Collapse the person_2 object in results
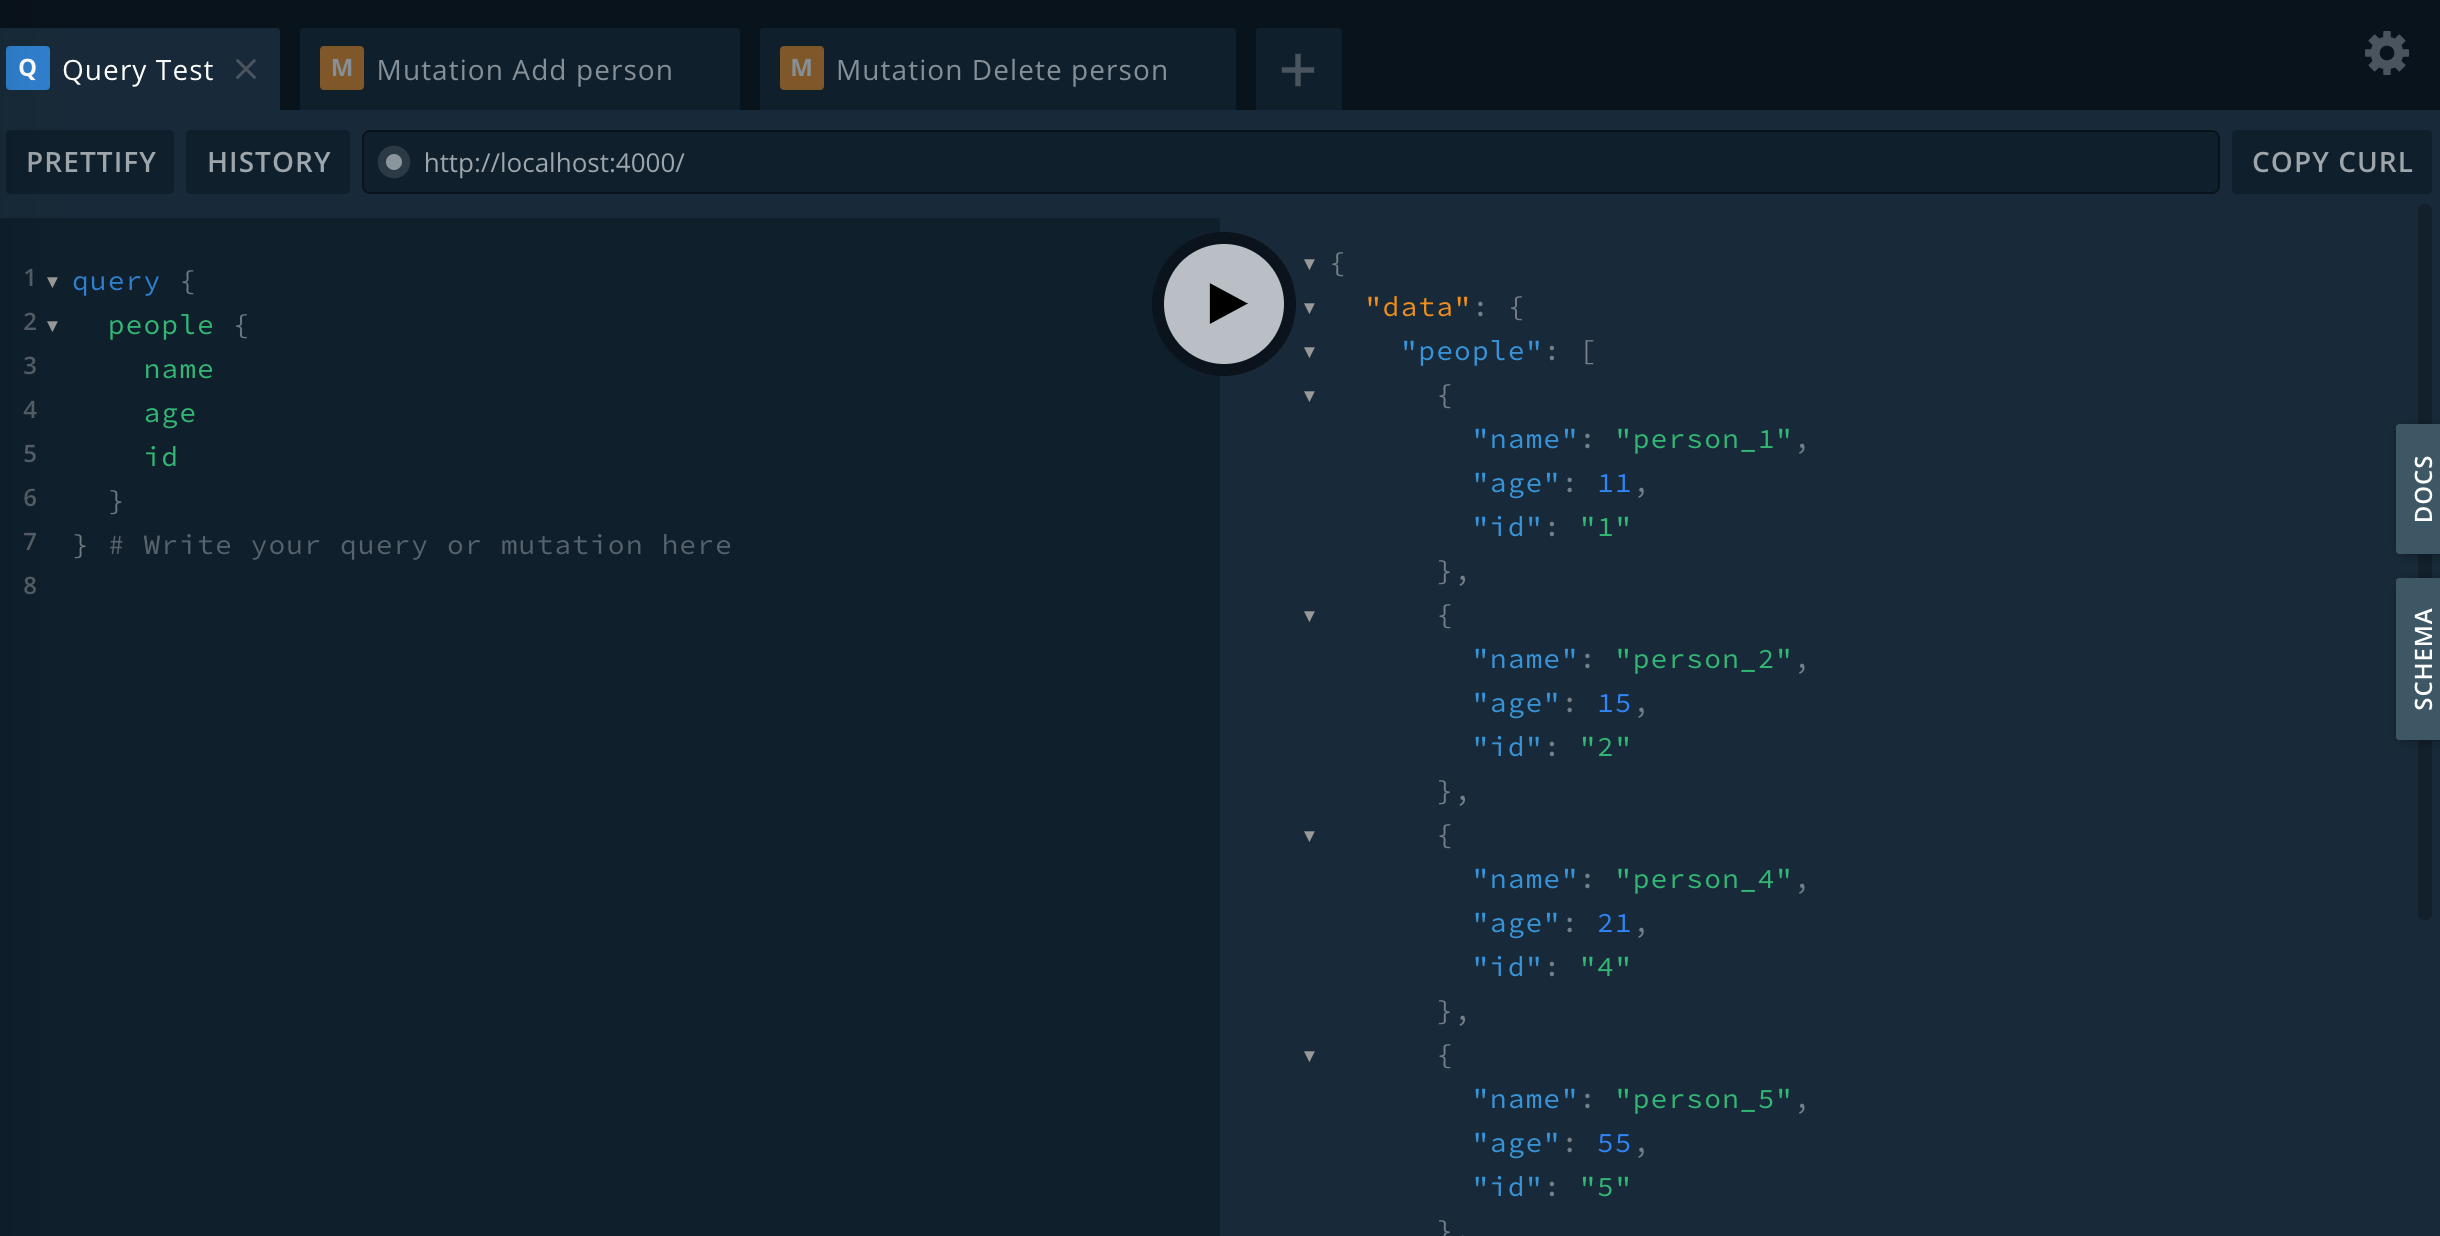Image resolution: width=2440 pixels, height=1236 pixels. [1309, 616]
